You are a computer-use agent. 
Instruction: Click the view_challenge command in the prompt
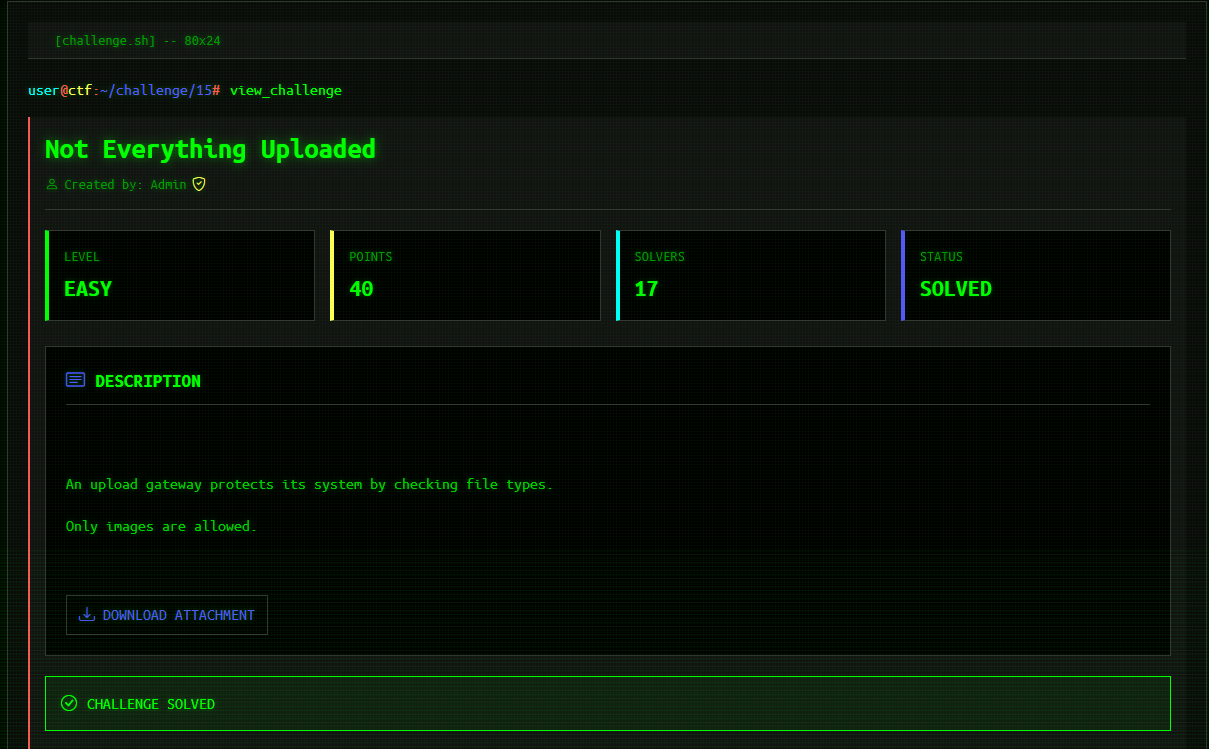coord(286,91)
